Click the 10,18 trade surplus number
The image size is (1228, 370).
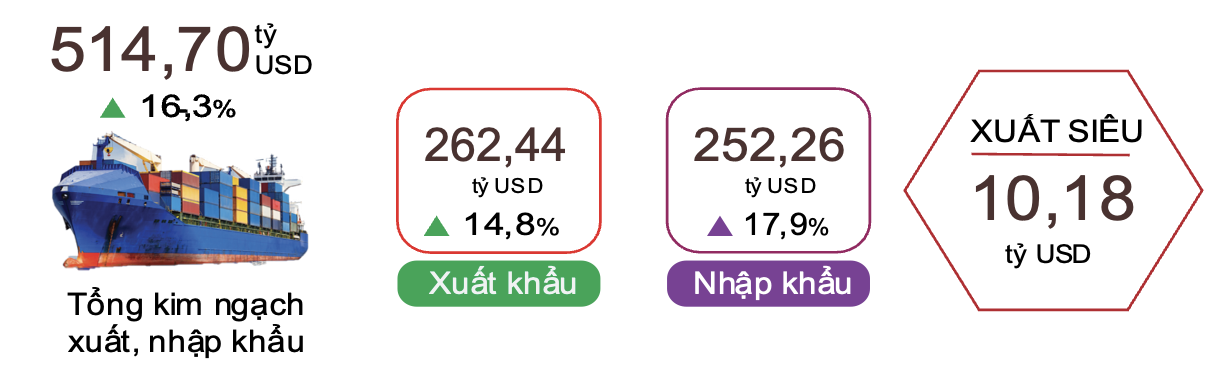[1054, 197]
